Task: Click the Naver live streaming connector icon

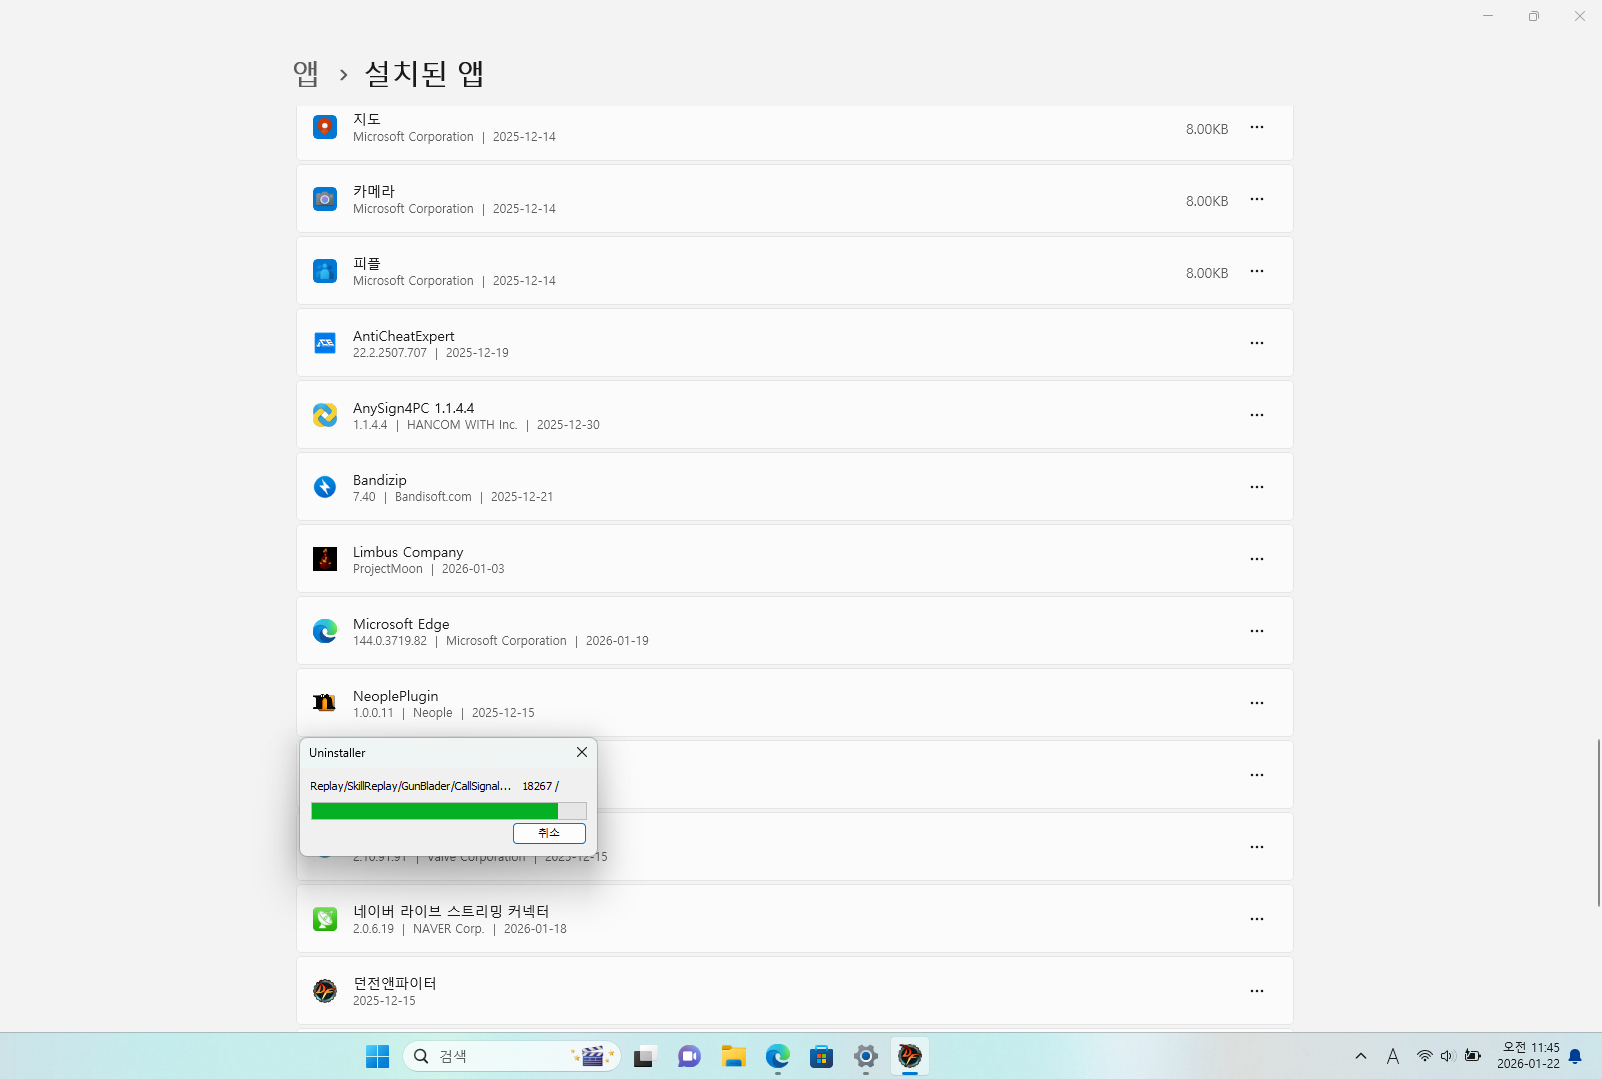Action: click(x=325, y=919)
